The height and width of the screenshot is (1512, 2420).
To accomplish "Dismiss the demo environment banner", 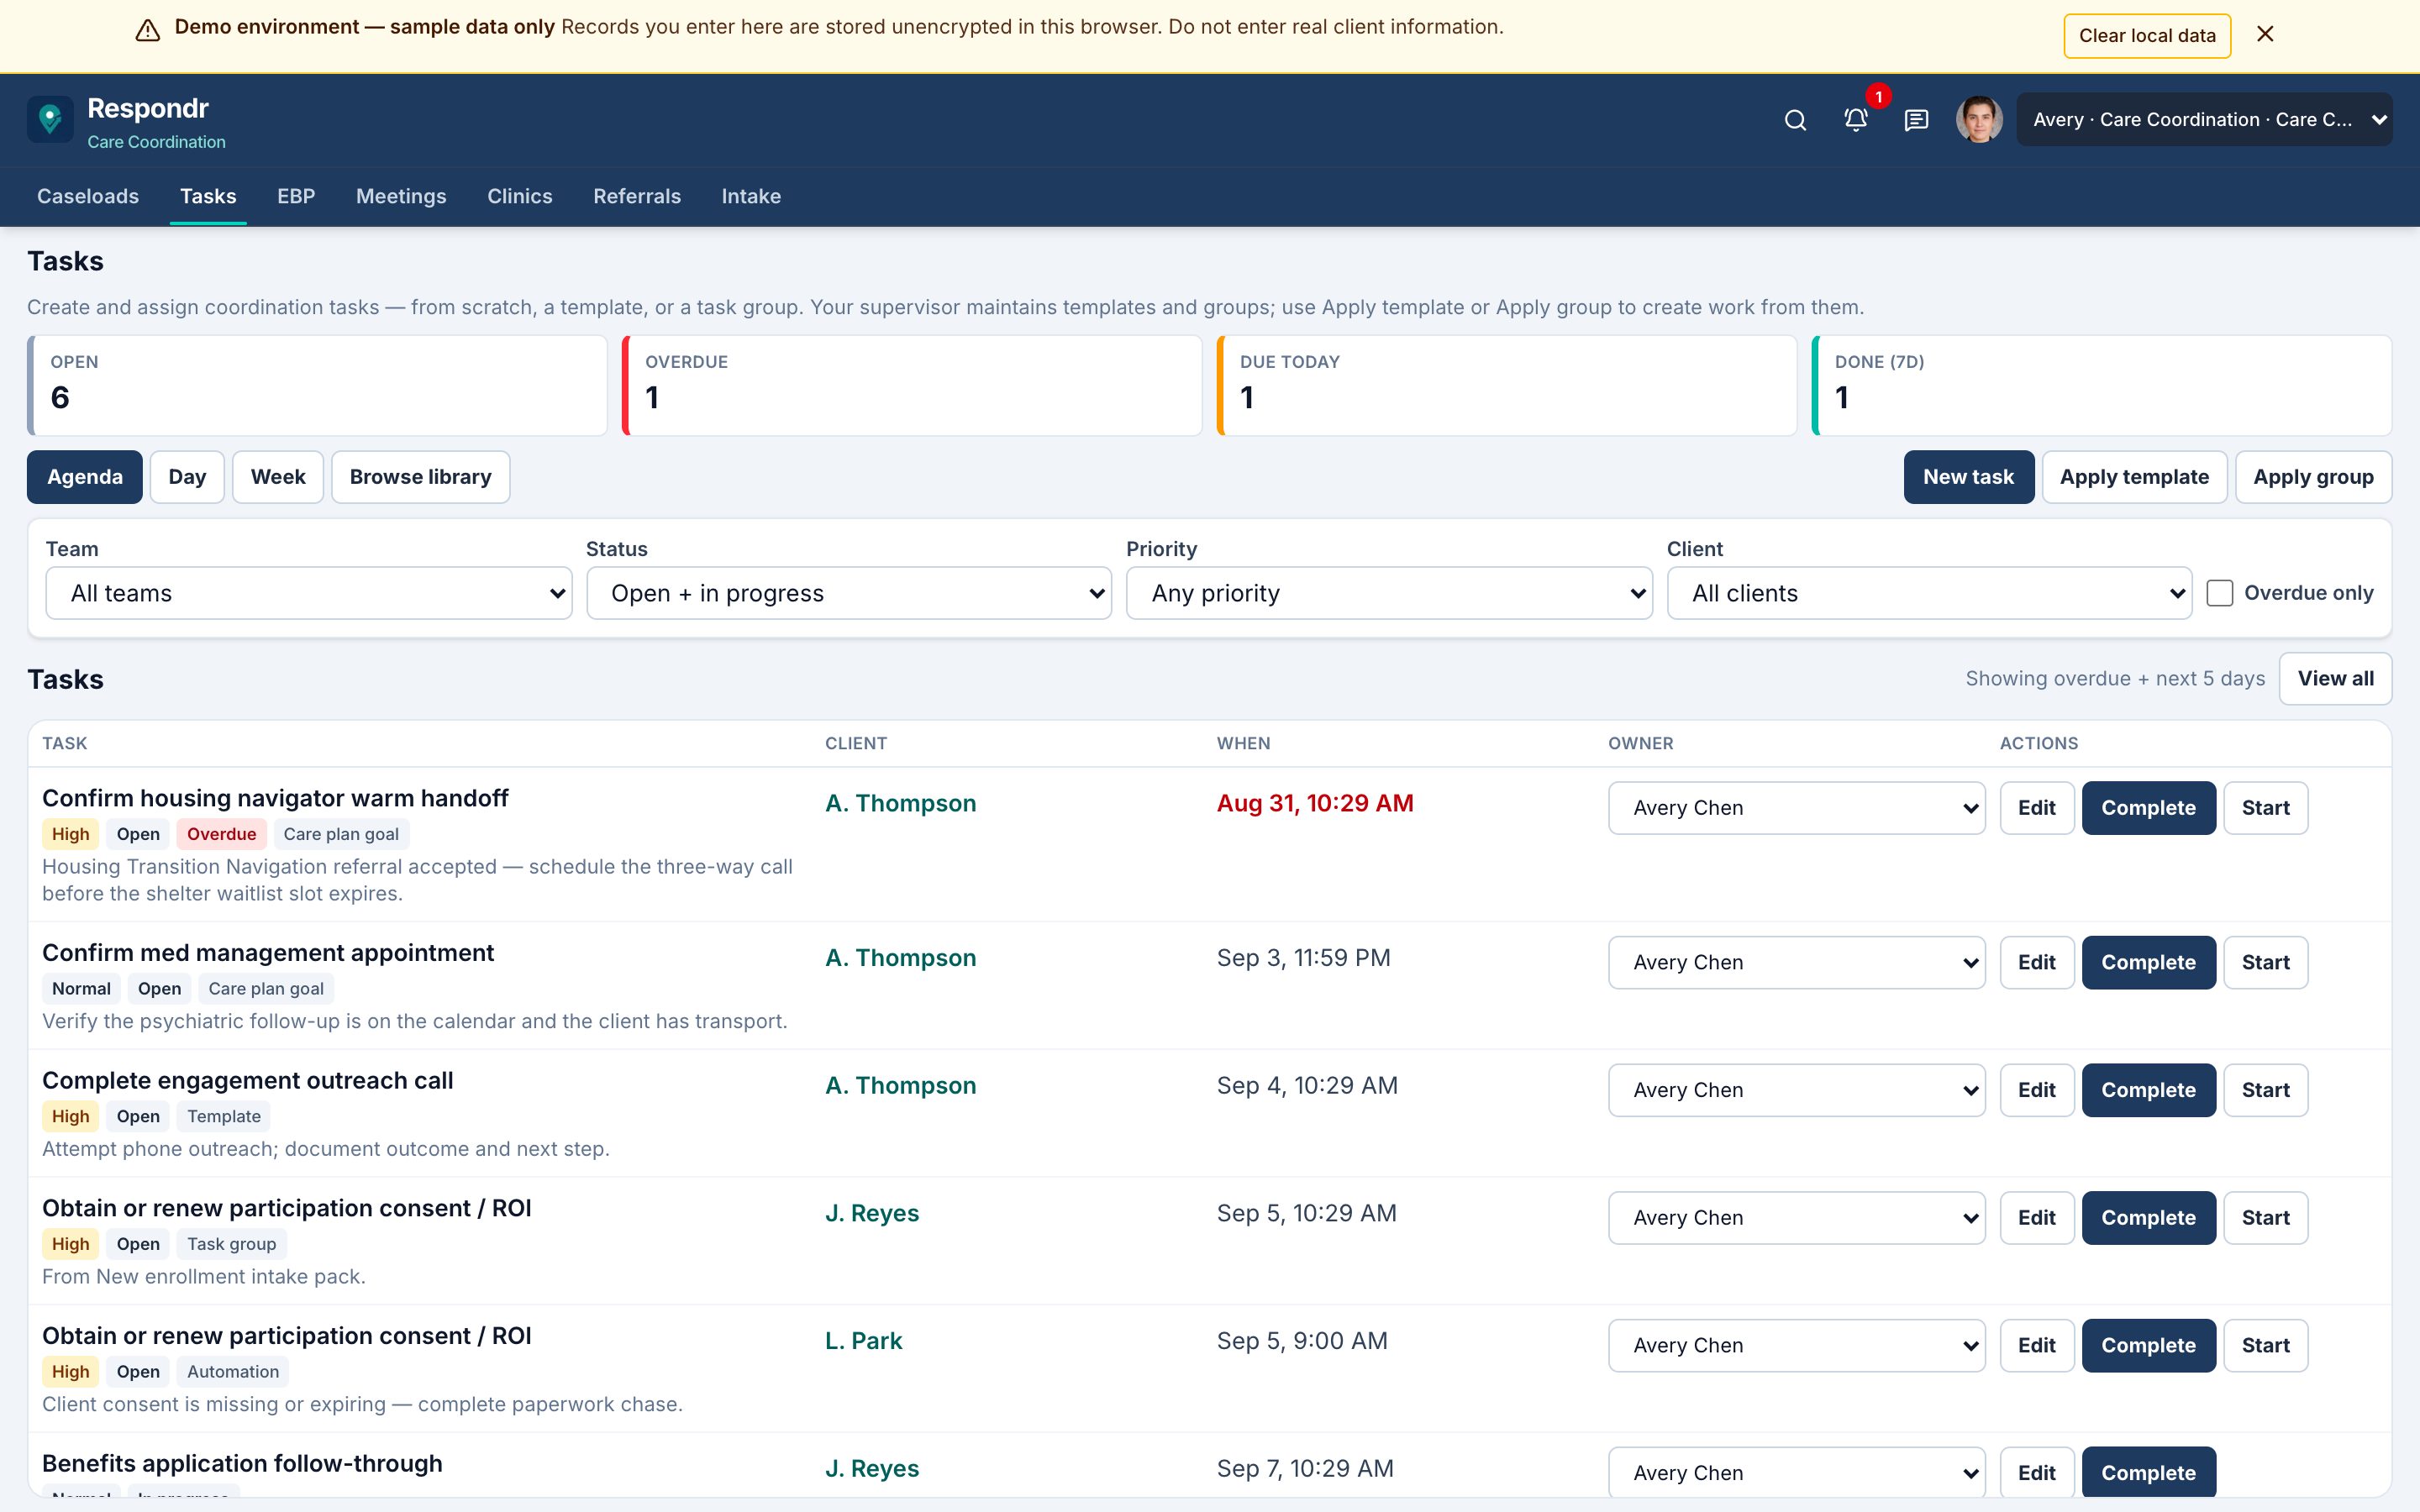I will (2265, 34).
